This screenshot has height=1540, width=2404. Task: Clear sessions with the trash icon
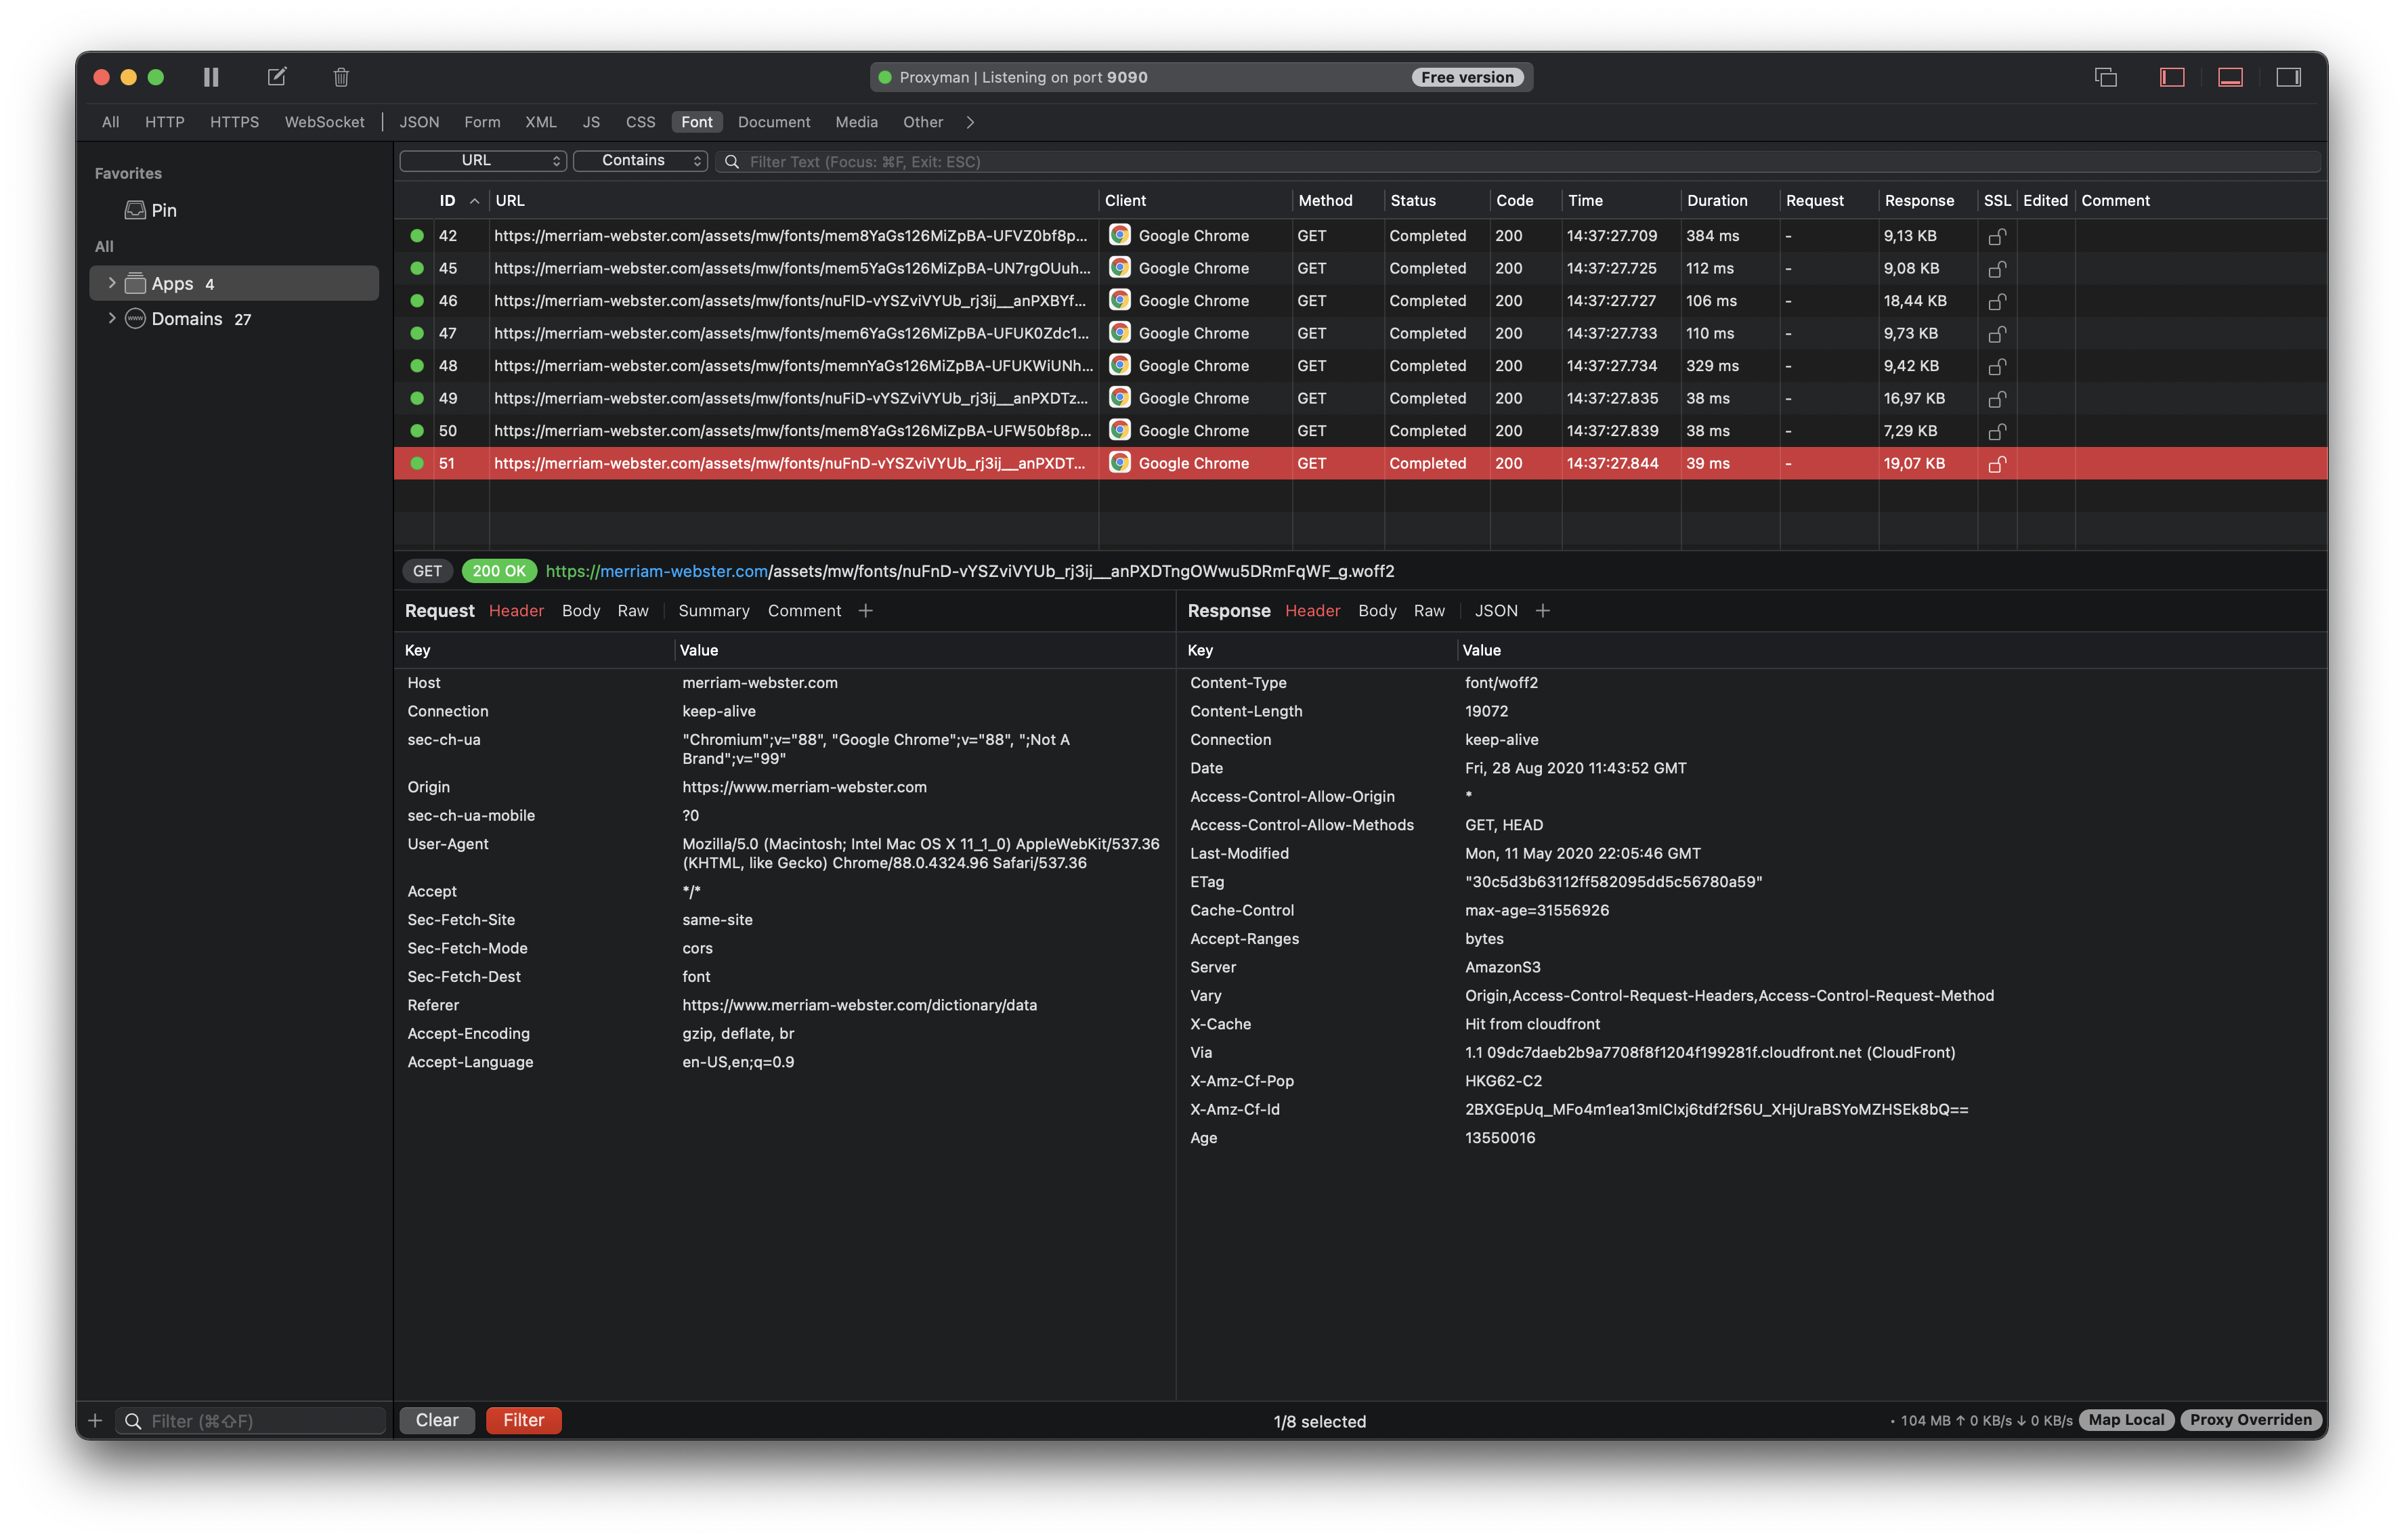pyautogui.click(x=340, y=76)
